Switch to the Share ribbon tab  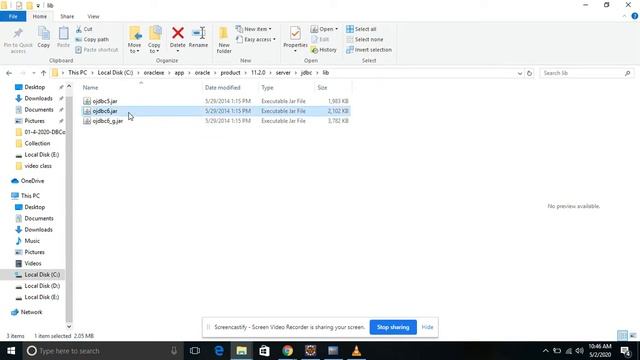click(x=67, y=16)
